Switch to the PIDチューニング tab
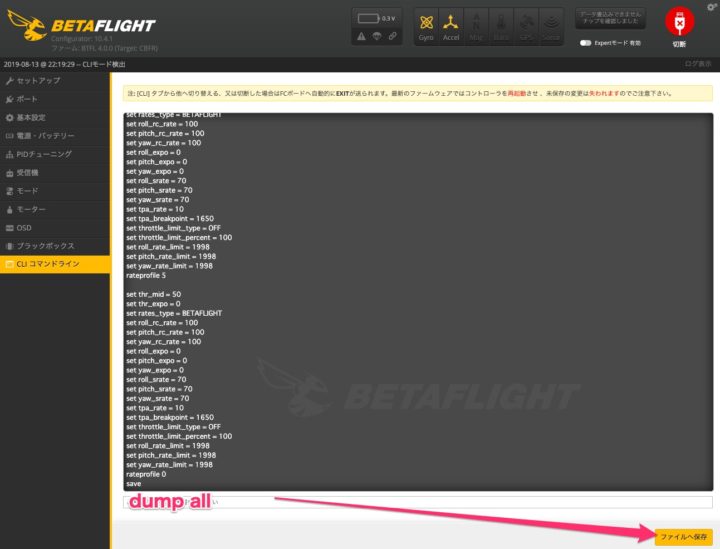This screenshot has height=549, width=720. coord(44,154)
